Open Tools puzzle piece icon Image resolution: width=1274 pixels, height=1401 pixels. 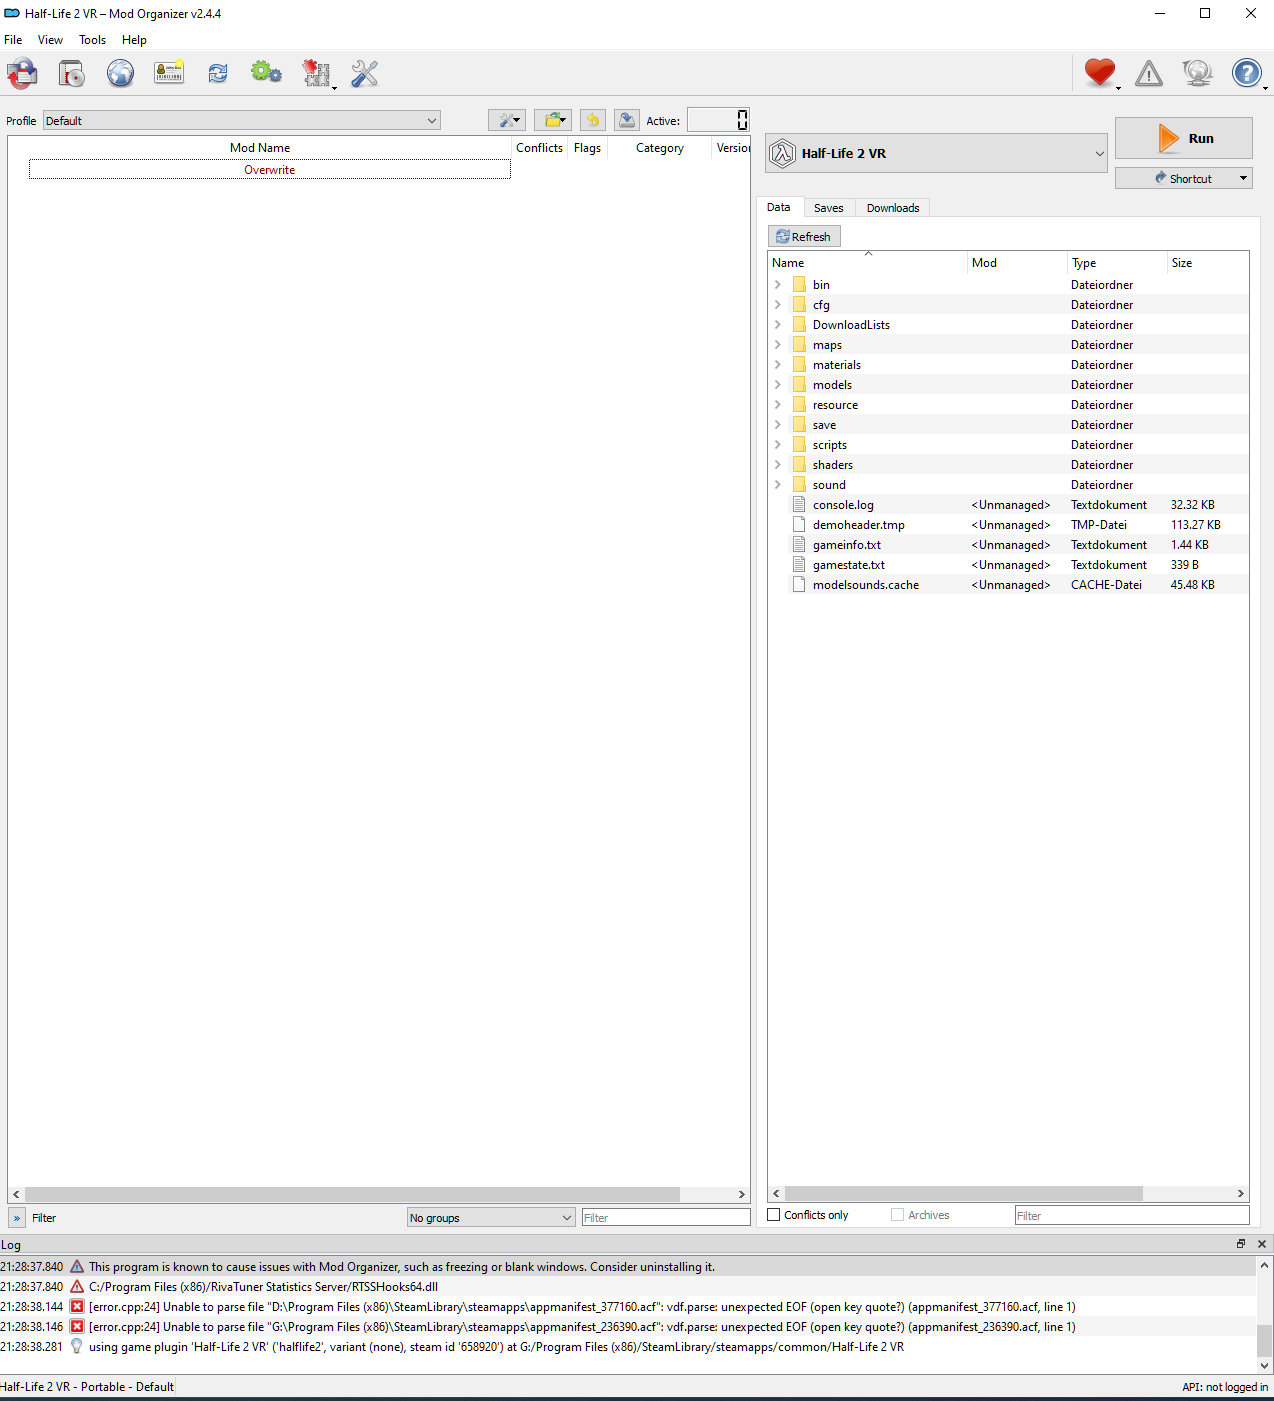(317, 73)
